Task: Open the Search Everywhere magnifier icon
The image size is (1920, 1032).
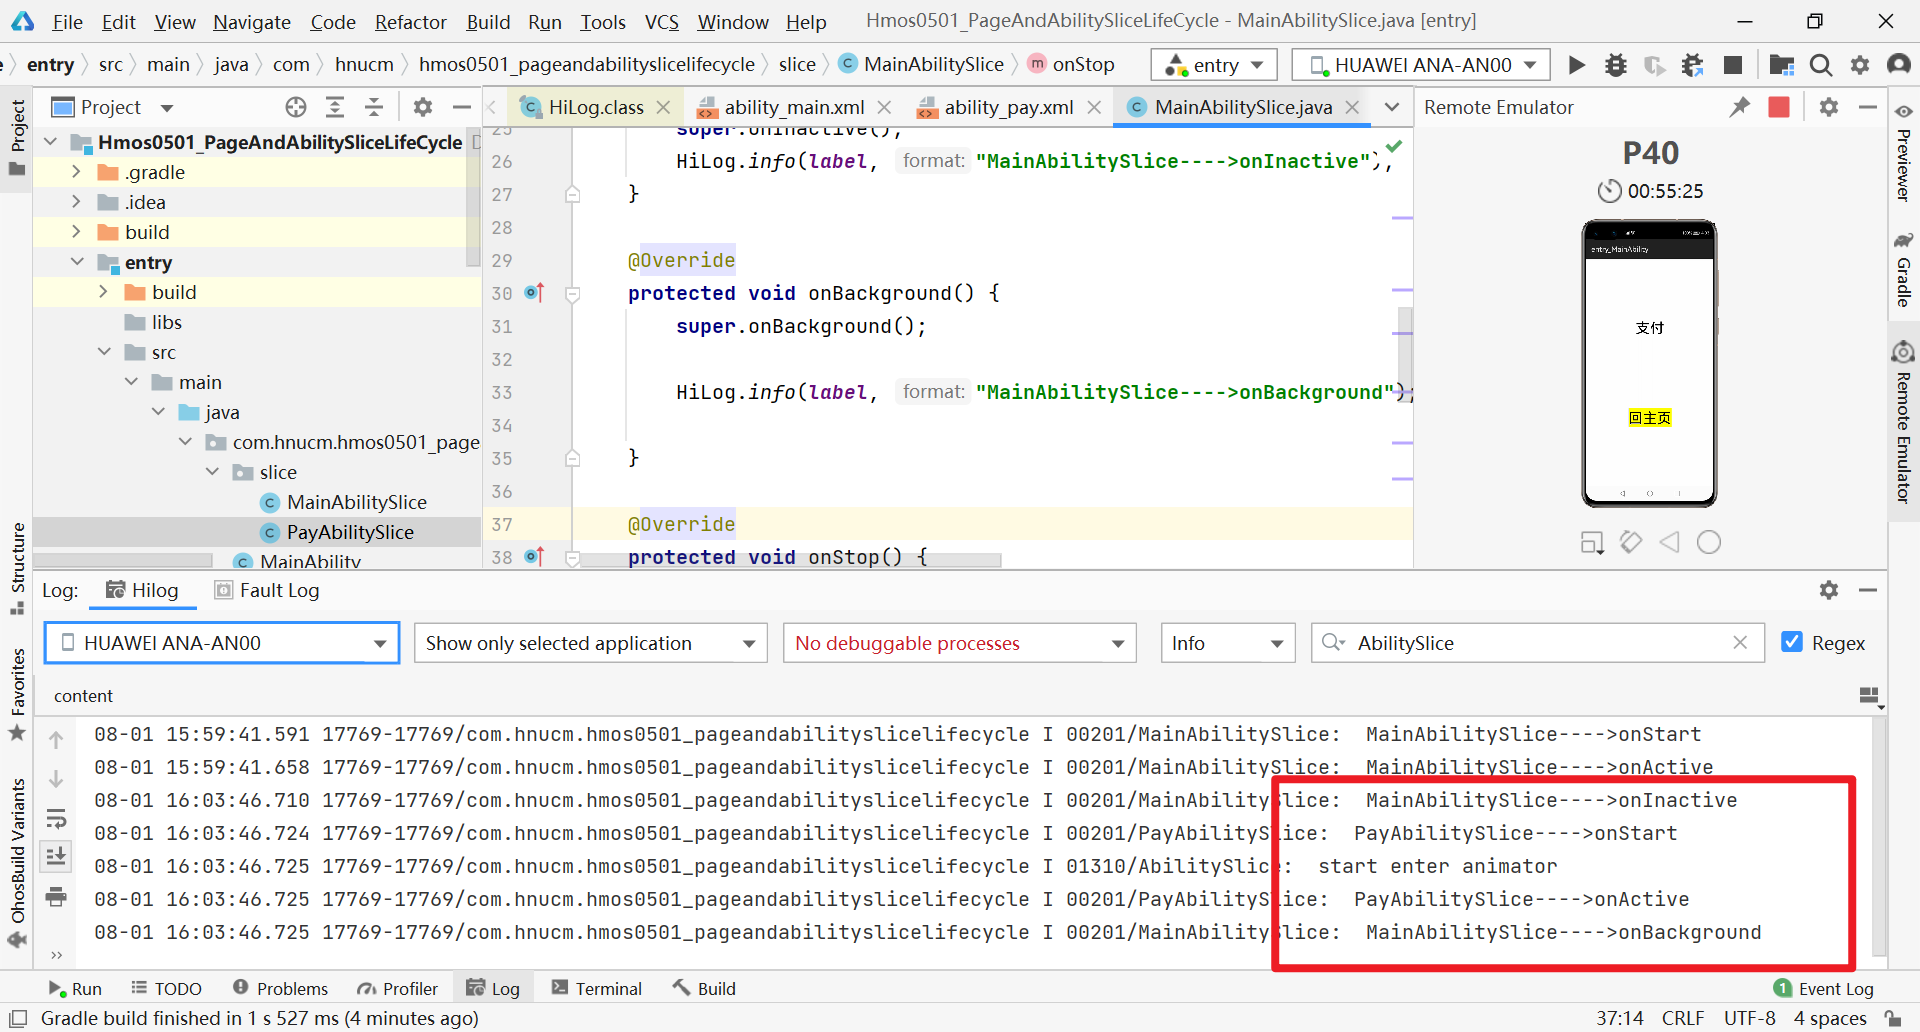Action: (x=1821, y=65)
